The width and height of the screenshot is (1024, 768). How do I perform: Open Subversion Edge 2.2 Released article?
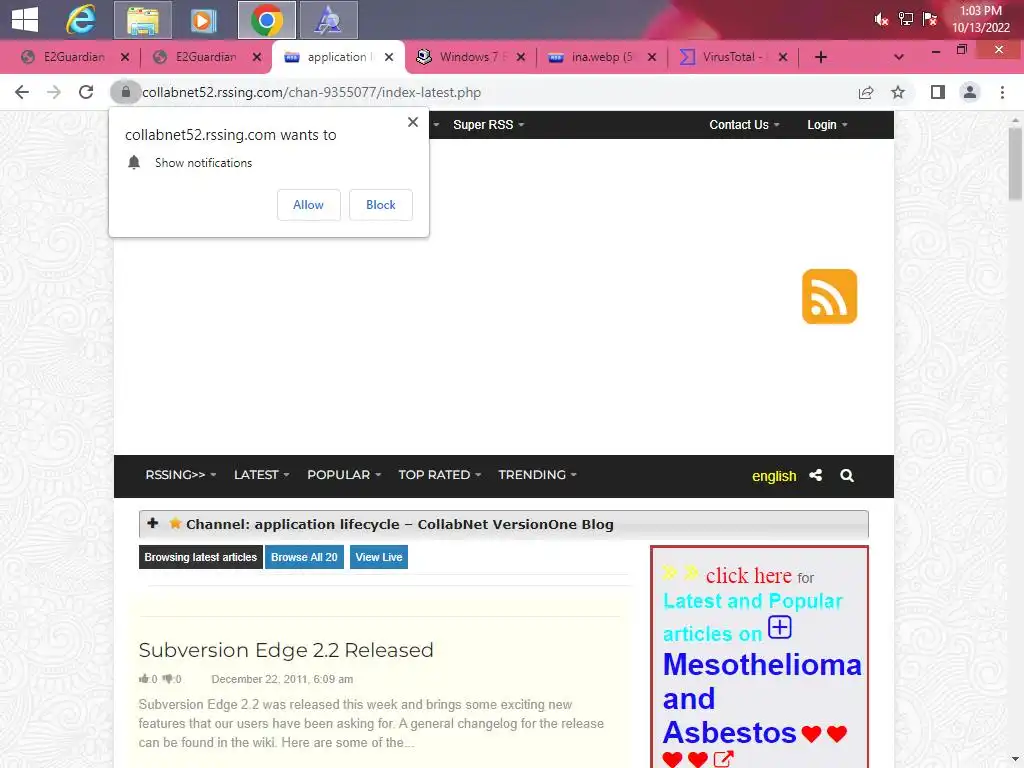tap(286, 650)
